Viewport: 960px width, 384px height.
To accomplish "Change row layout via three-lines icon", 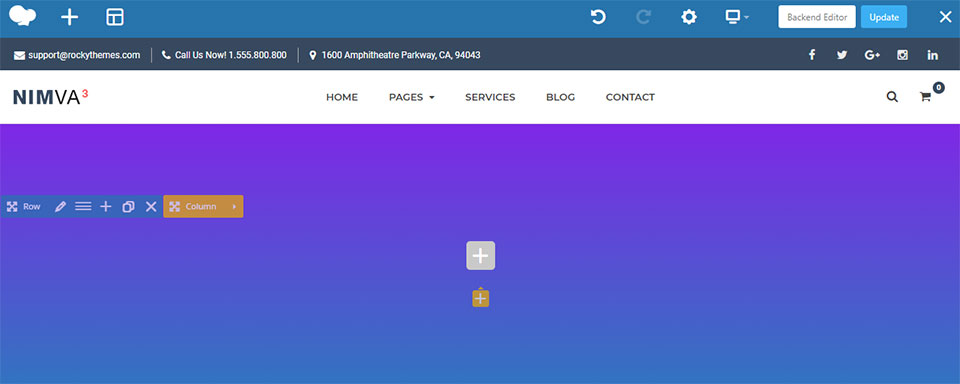I will click(83, 206).
